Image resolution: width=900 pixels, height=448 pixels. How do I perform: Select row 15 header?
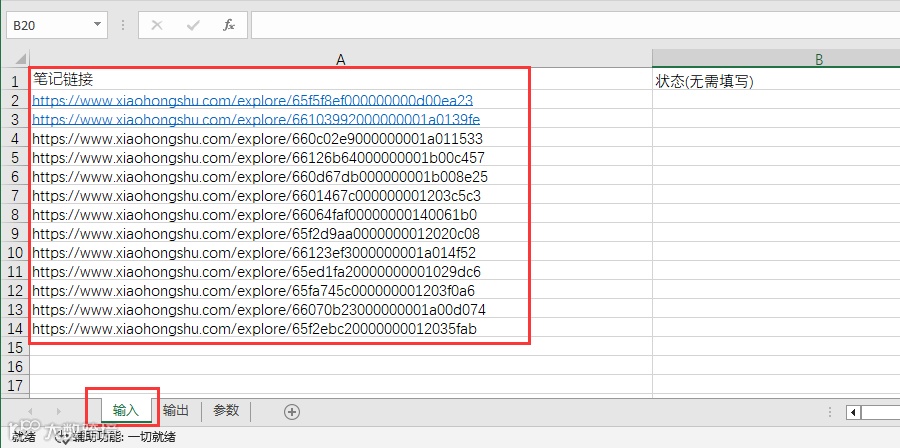coord(15,348)
